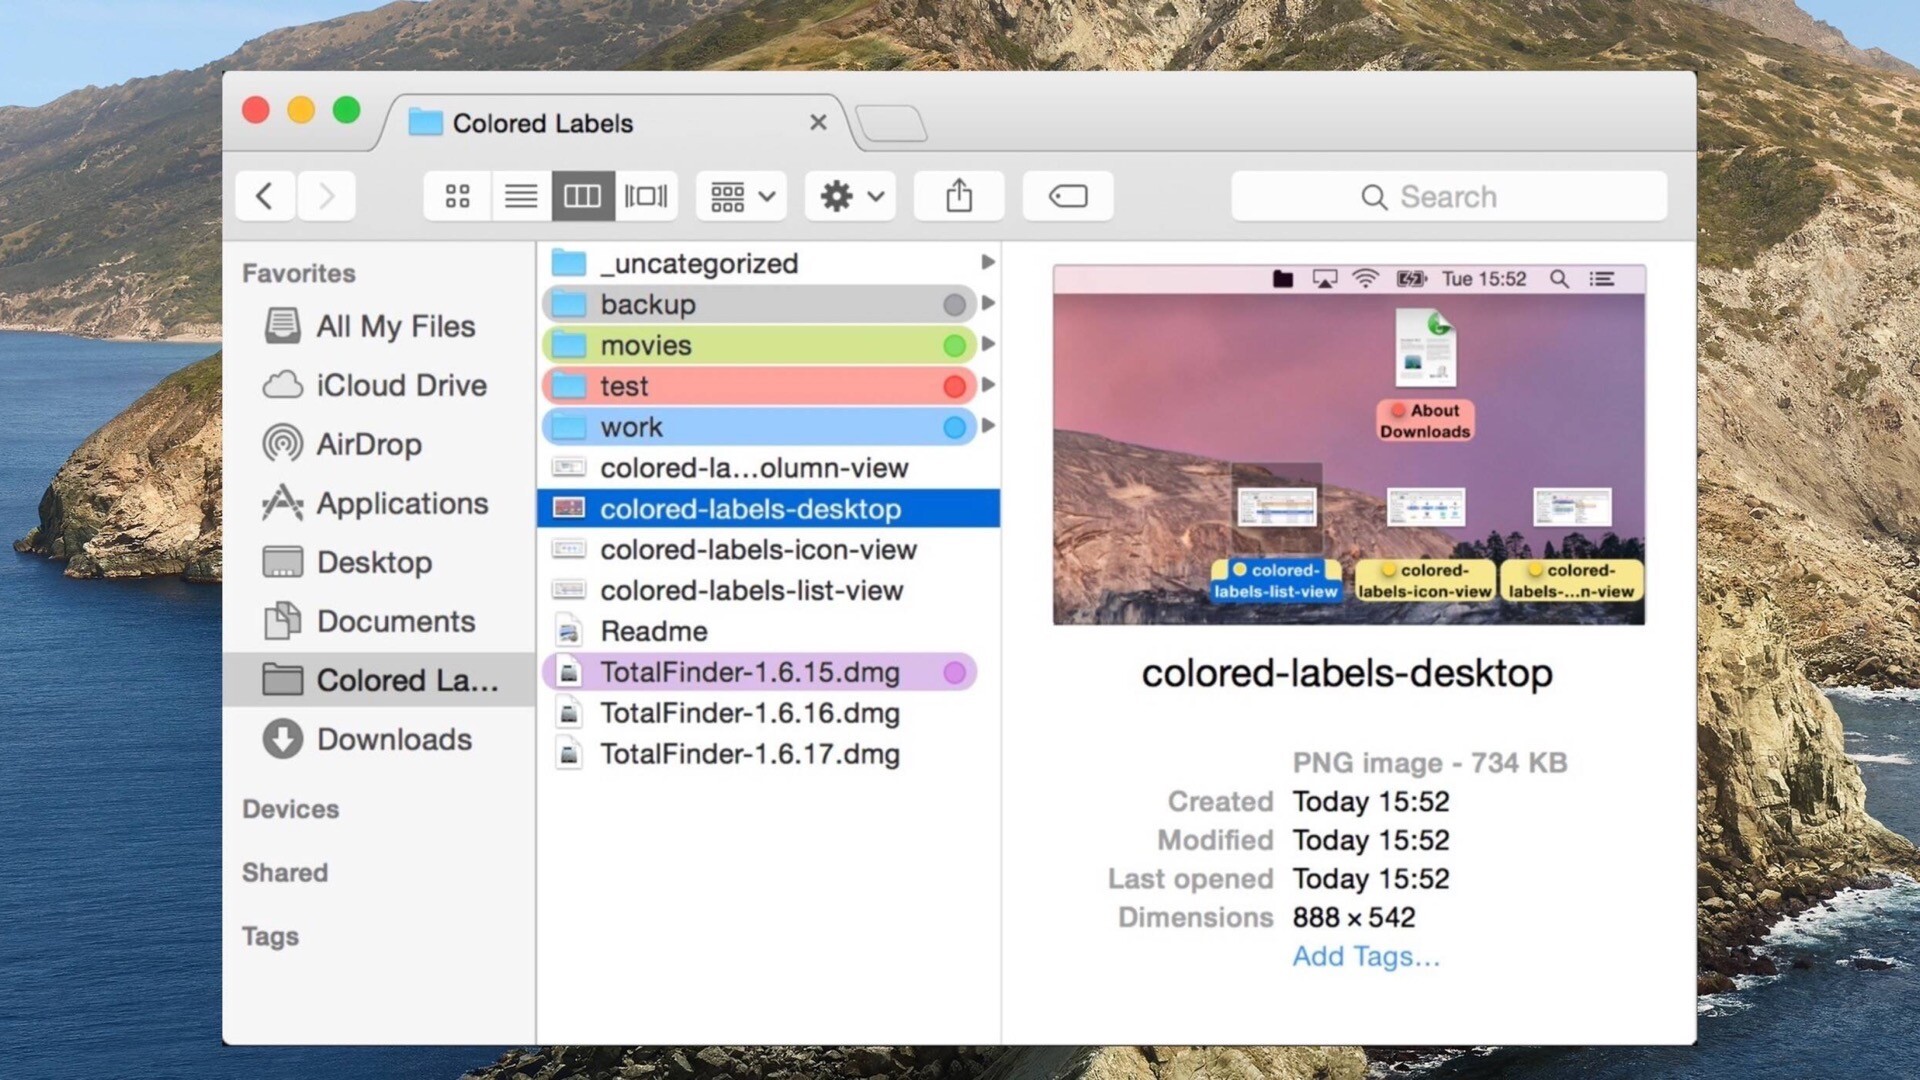
Task: Expand the movies folder arrow
Action: [x=988, y=344]
